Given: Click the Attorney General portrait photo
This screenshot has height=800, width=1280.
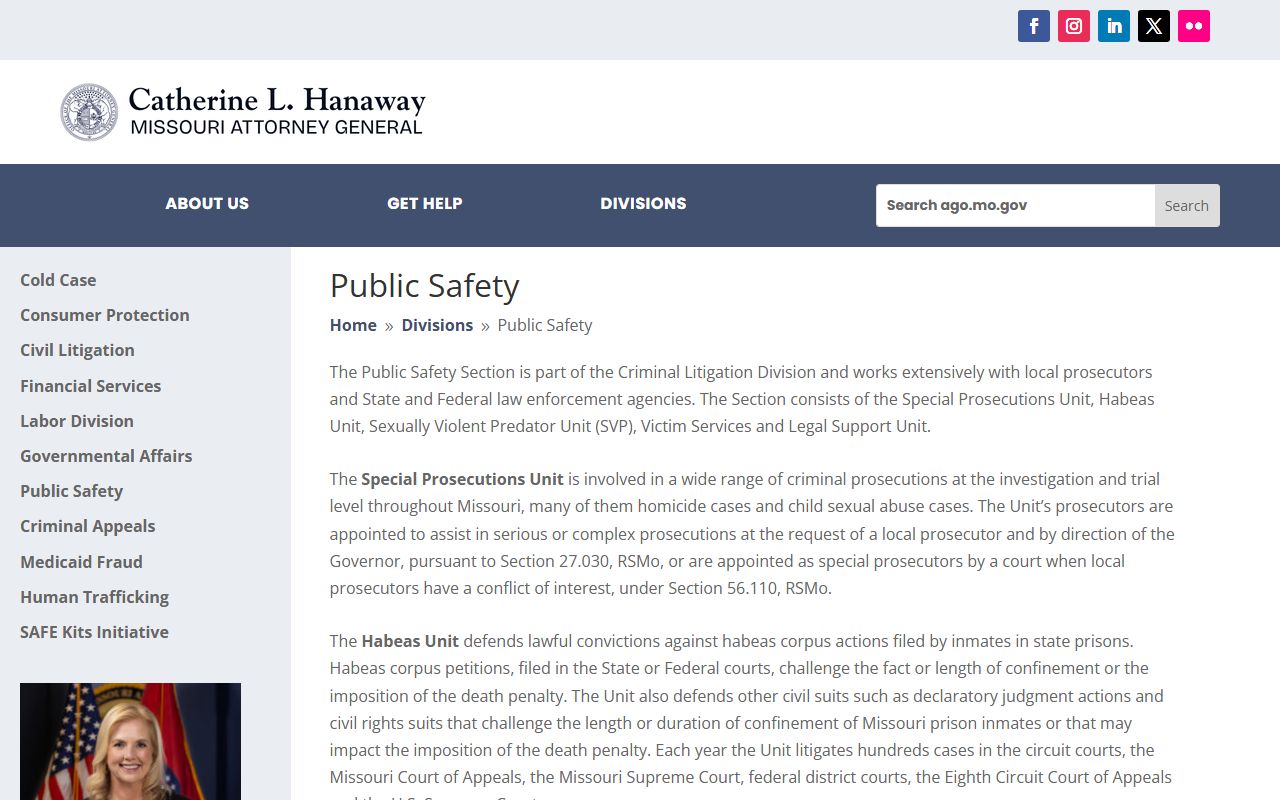Looking at the screenshot, I should coord(130,741).
